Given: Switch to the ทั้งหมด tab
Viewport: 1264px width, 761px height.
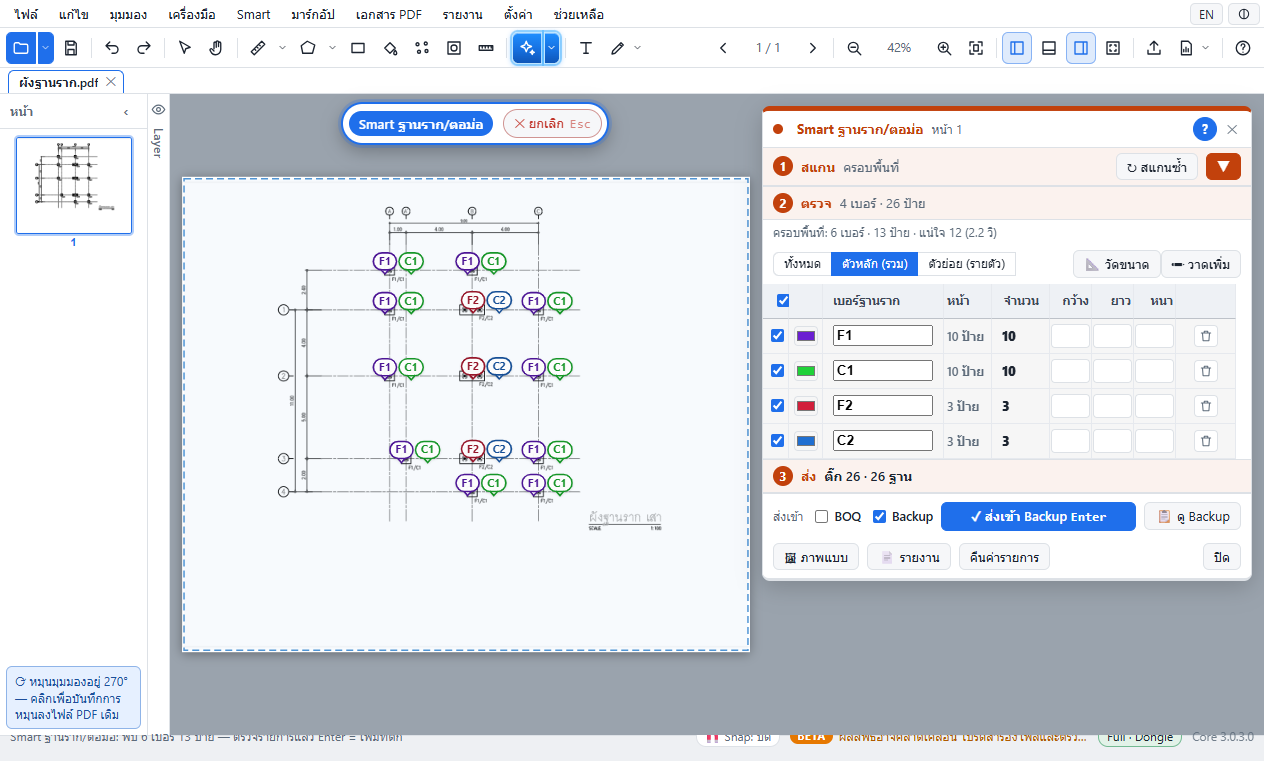Looking at the screenshot, I should coord(802,264).
